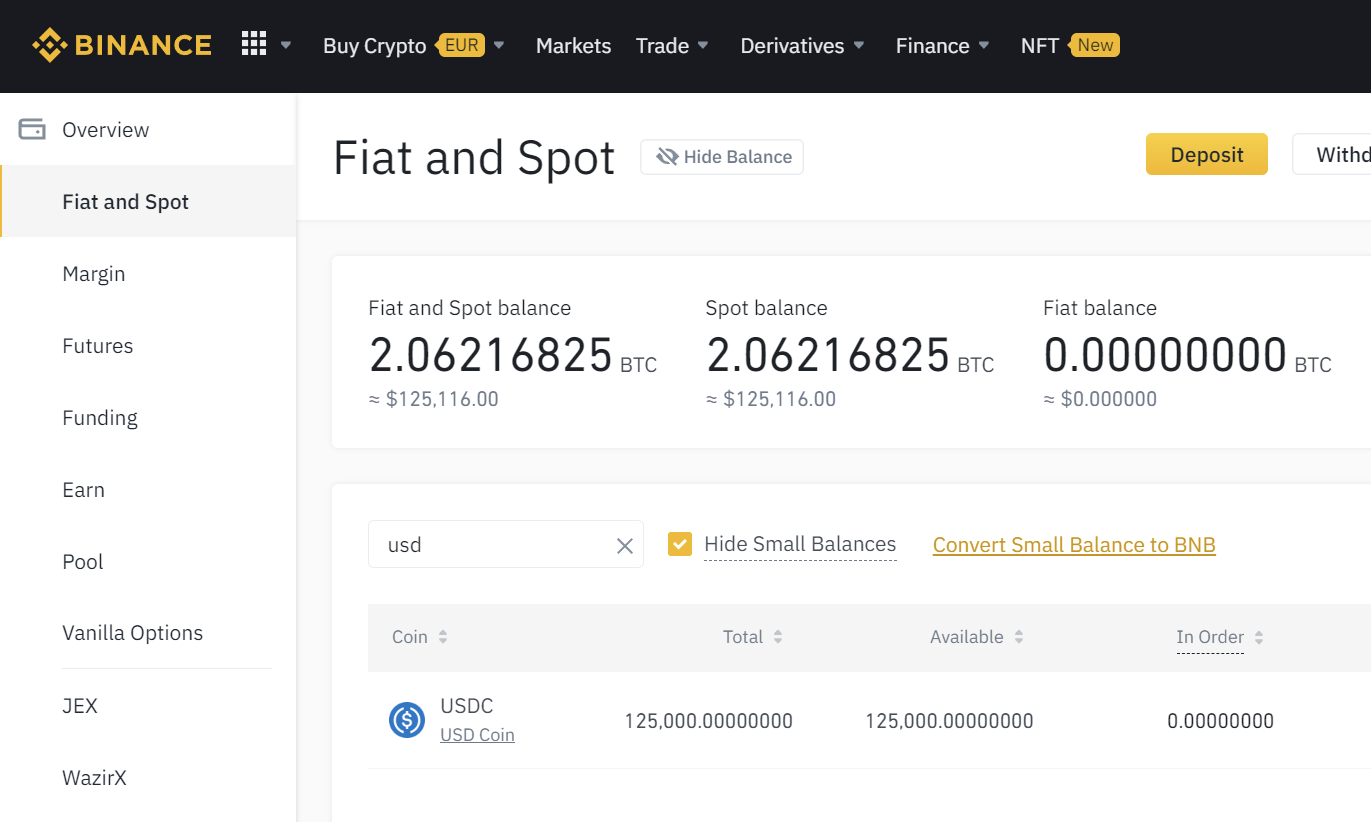Expand the Trade dropdown arrow
The image size is (1371, 822).
click(x=703, y=45)
